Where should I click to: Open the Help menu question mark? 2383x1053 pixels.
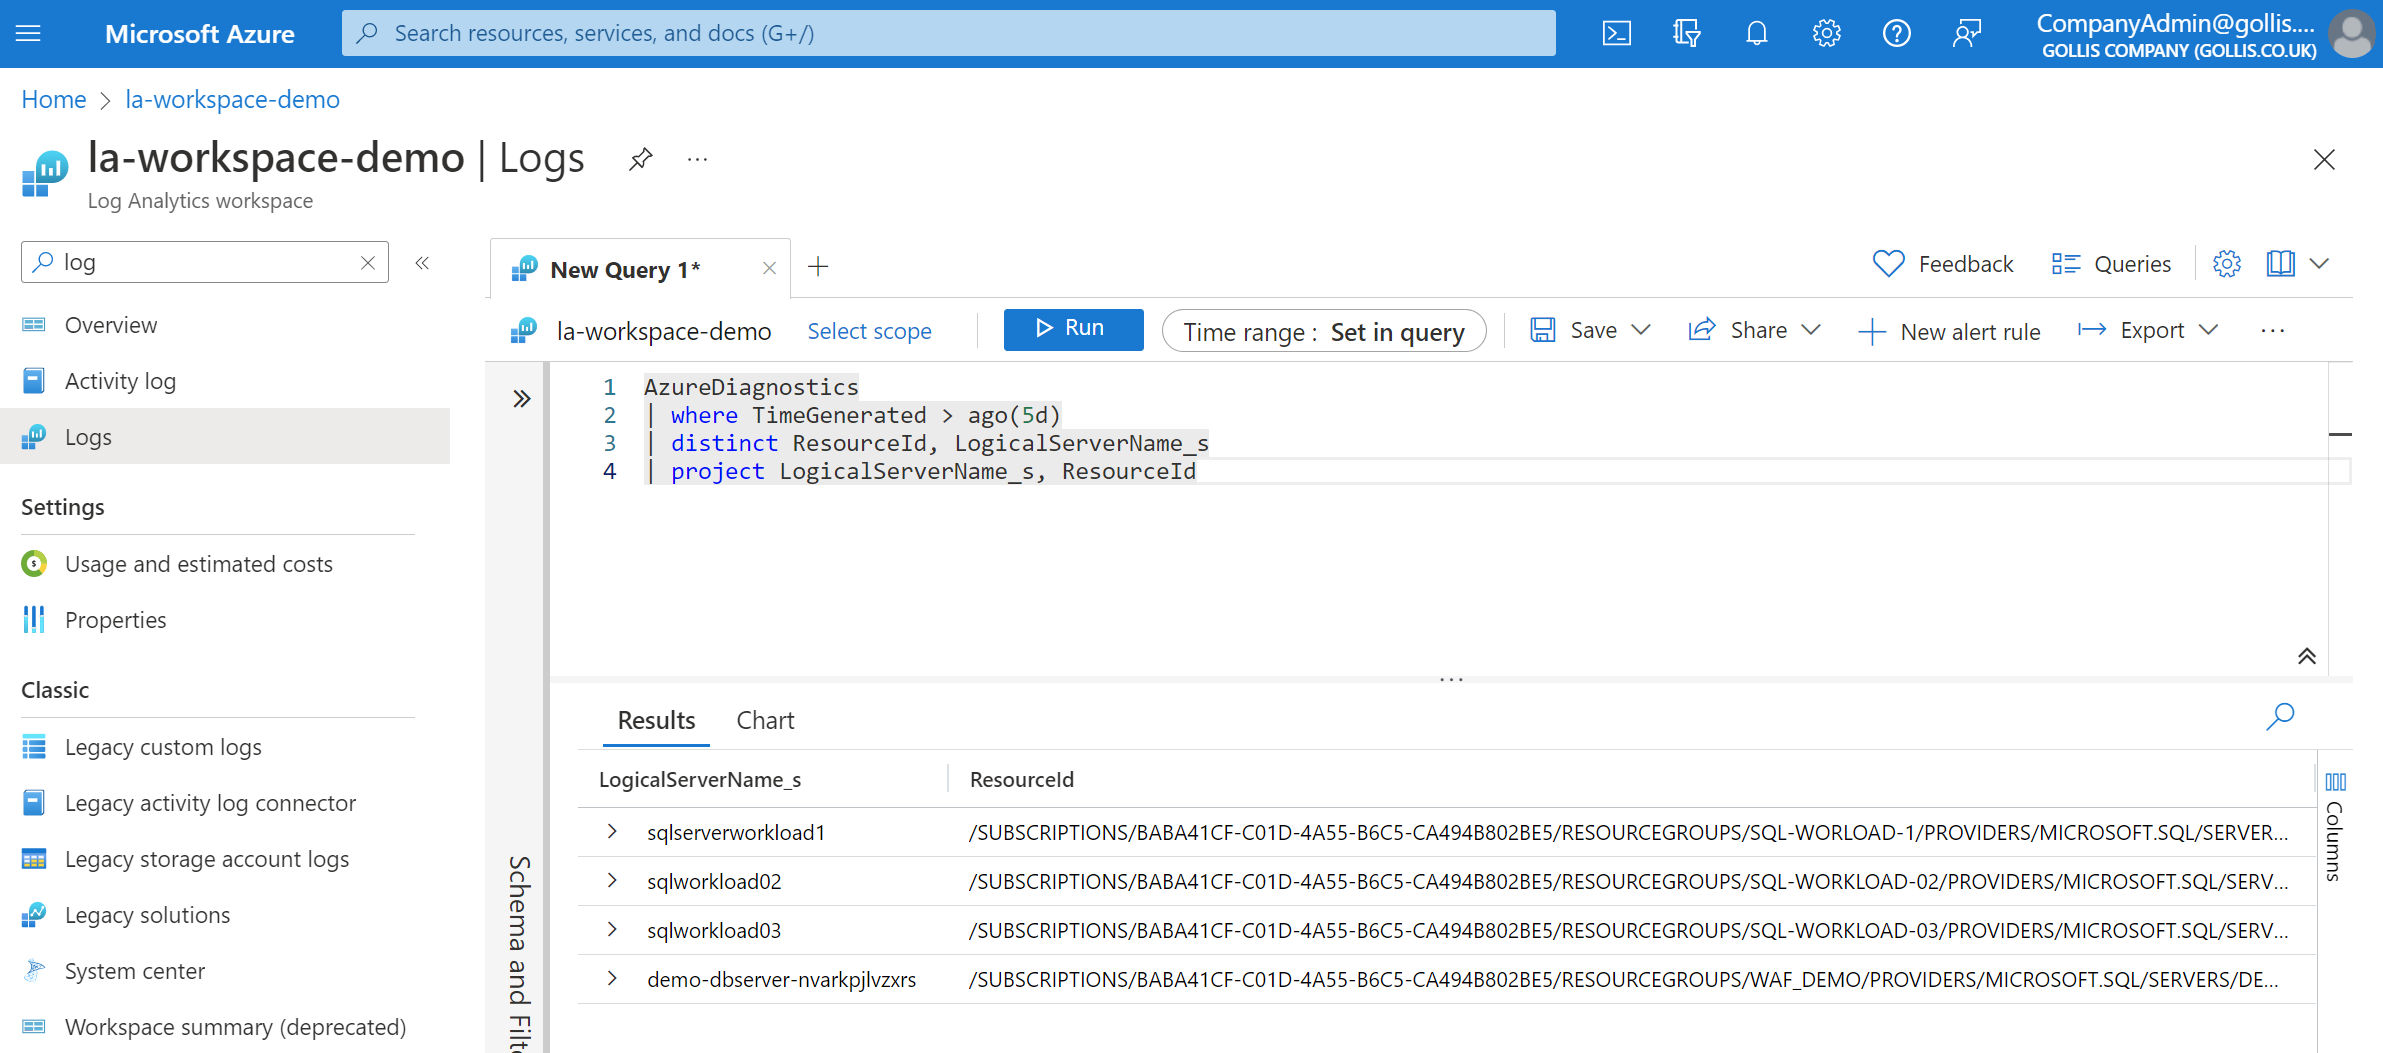1896,33
